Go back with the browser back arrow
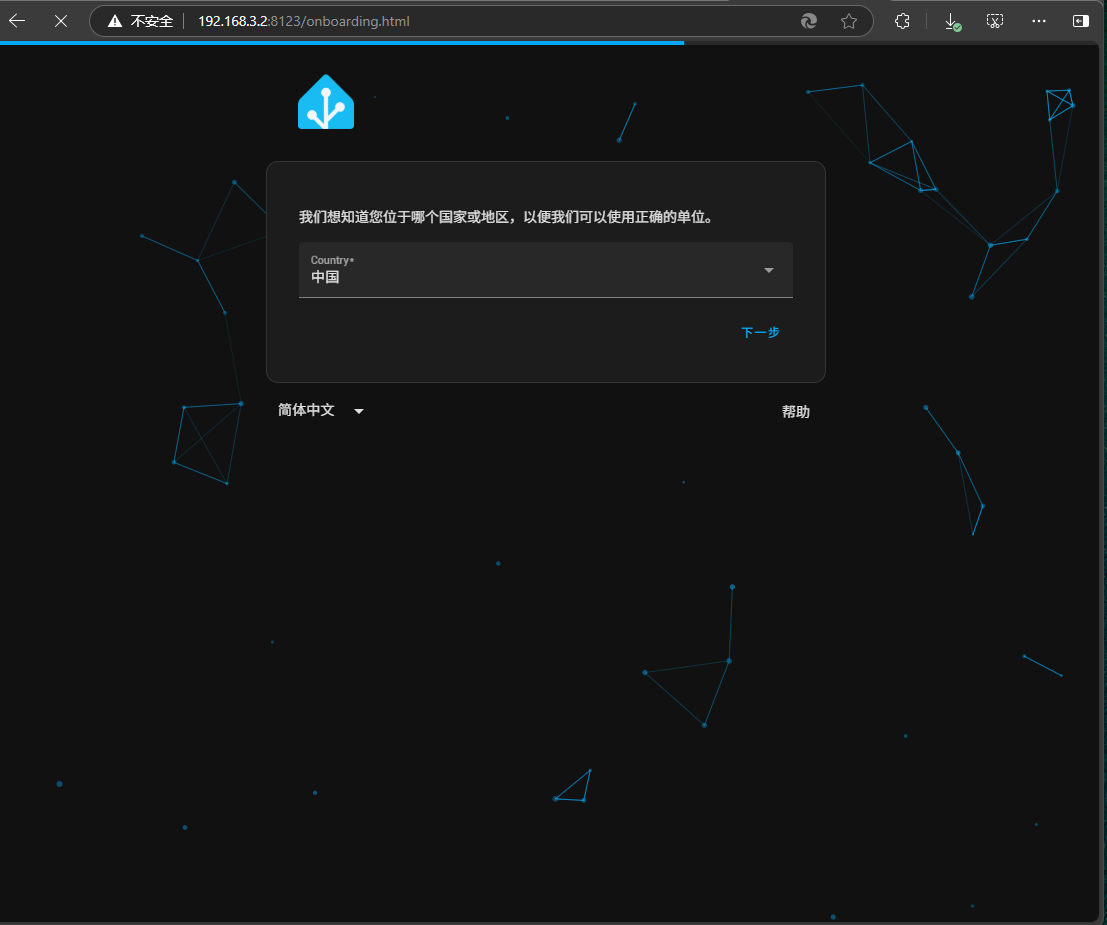 [18, 20]
